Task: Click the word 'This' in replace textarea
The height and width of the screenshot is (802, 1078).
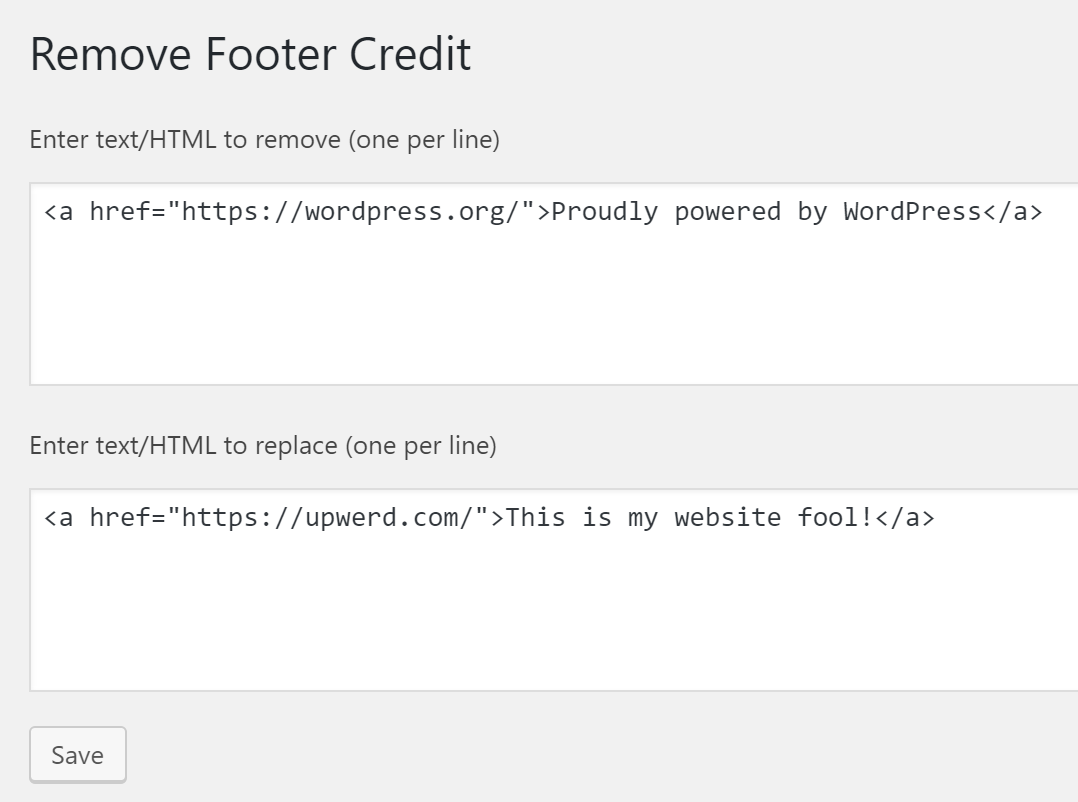Action: point(536,517)
